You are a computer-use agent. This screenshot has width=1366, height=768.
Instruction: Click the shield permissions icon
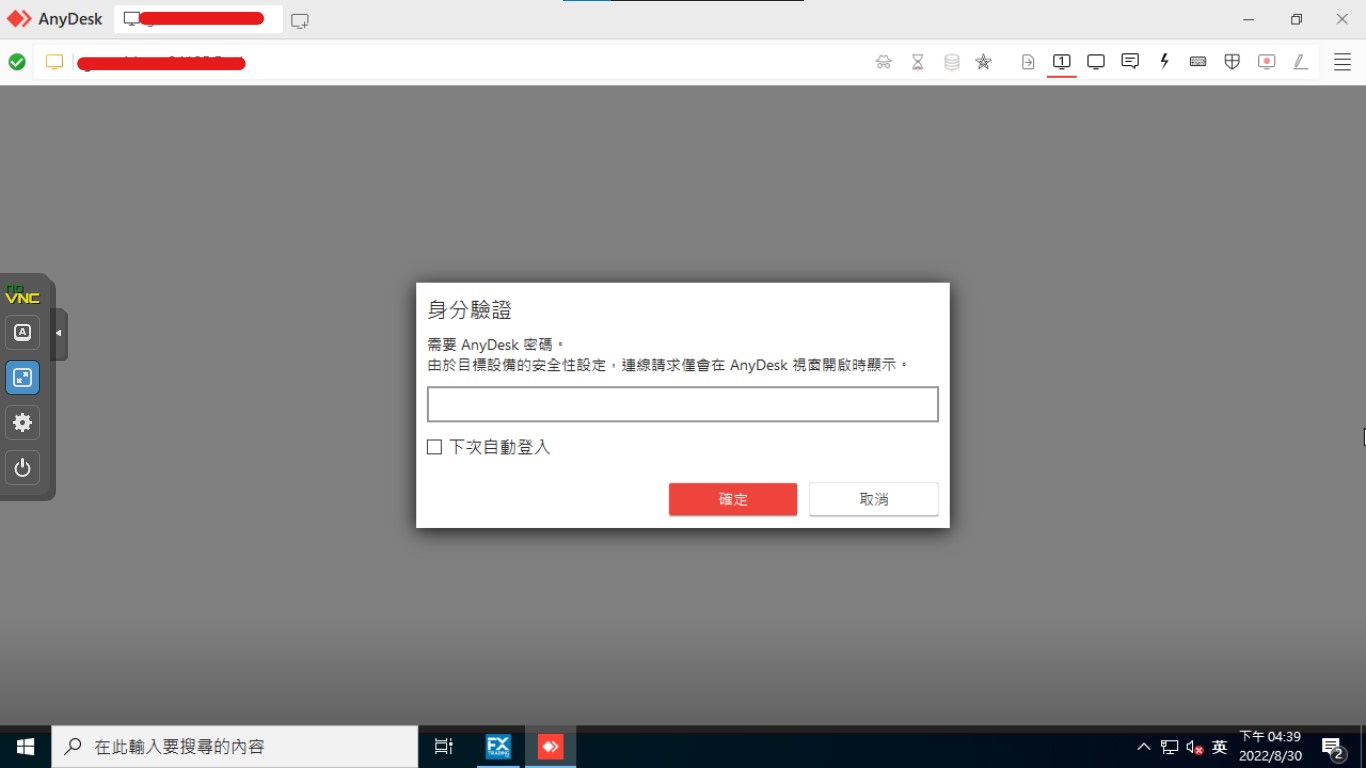click(x=1232, y=62)
